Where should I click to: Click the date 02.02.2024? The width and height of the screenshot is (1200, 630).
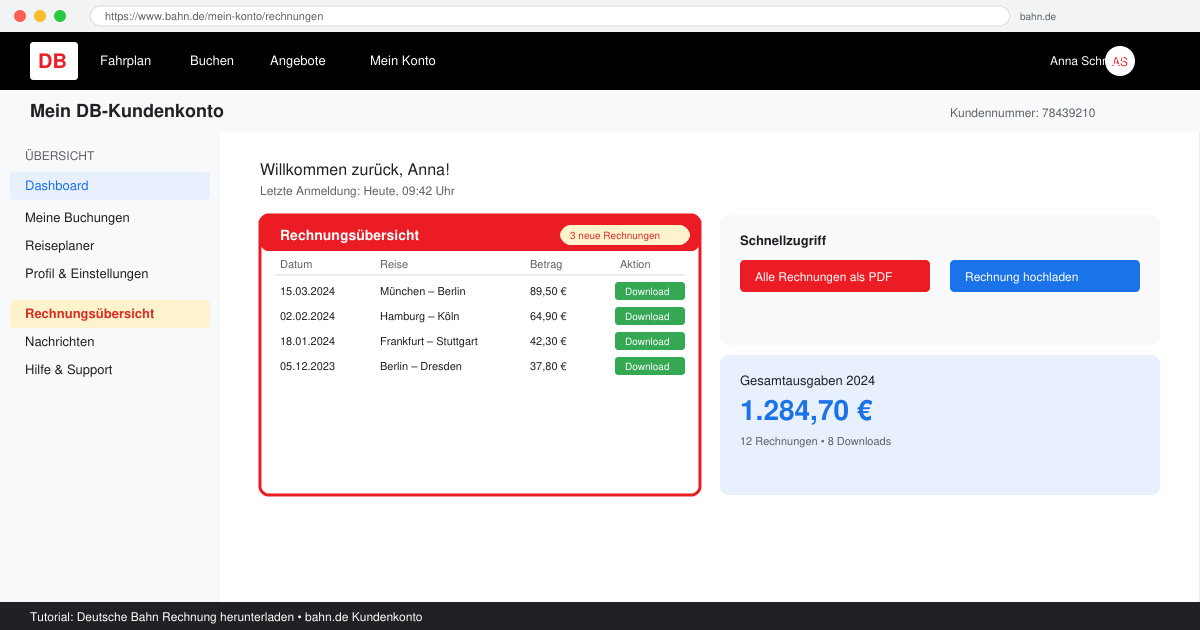click(x=307, y=317)
